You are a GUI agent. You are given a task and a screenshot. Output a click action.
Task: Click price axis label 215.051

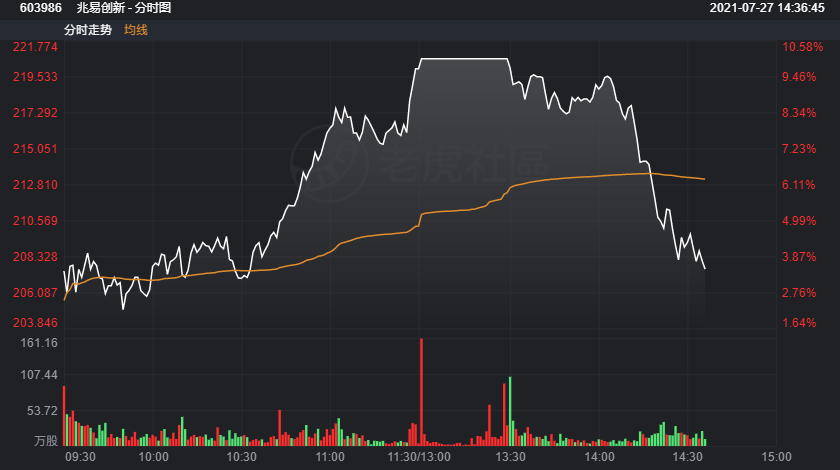tap(35, 149)
